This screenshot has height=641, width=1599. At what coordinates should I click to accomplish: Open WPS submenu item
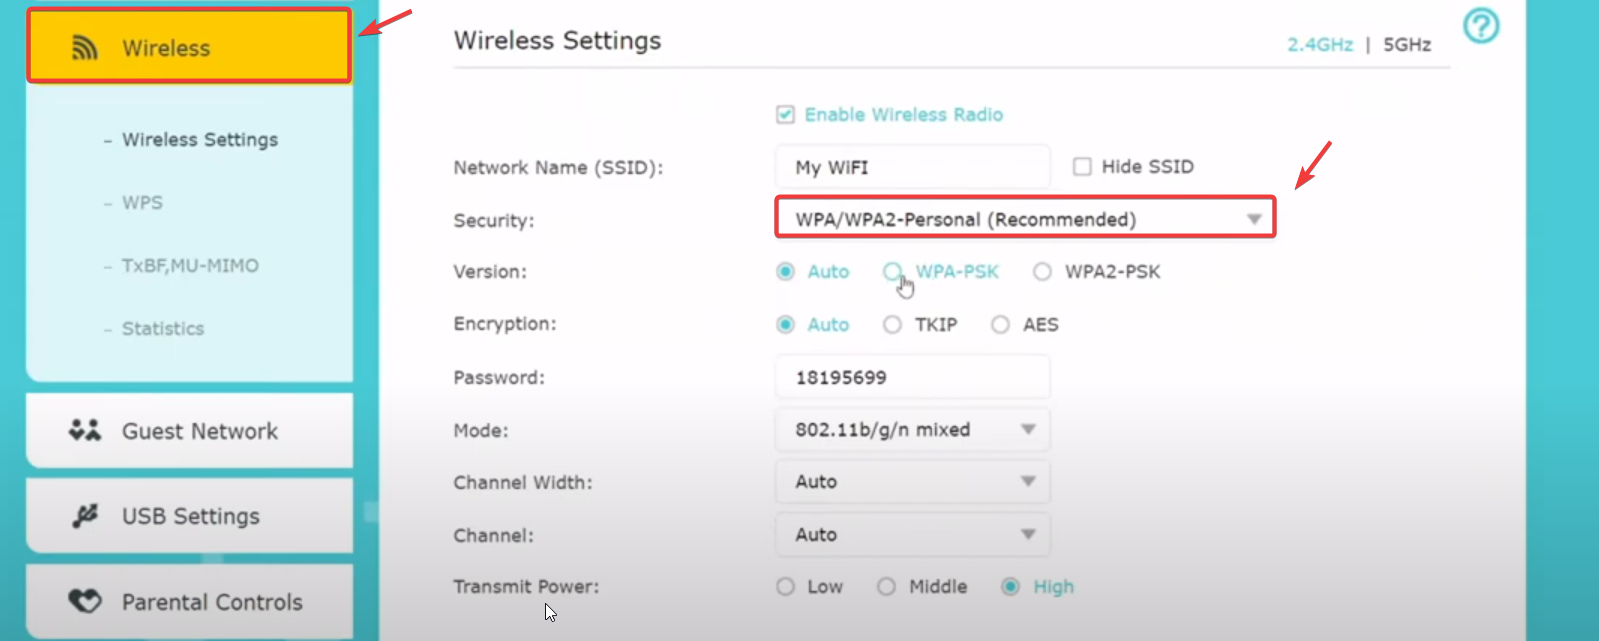[142, 203]
